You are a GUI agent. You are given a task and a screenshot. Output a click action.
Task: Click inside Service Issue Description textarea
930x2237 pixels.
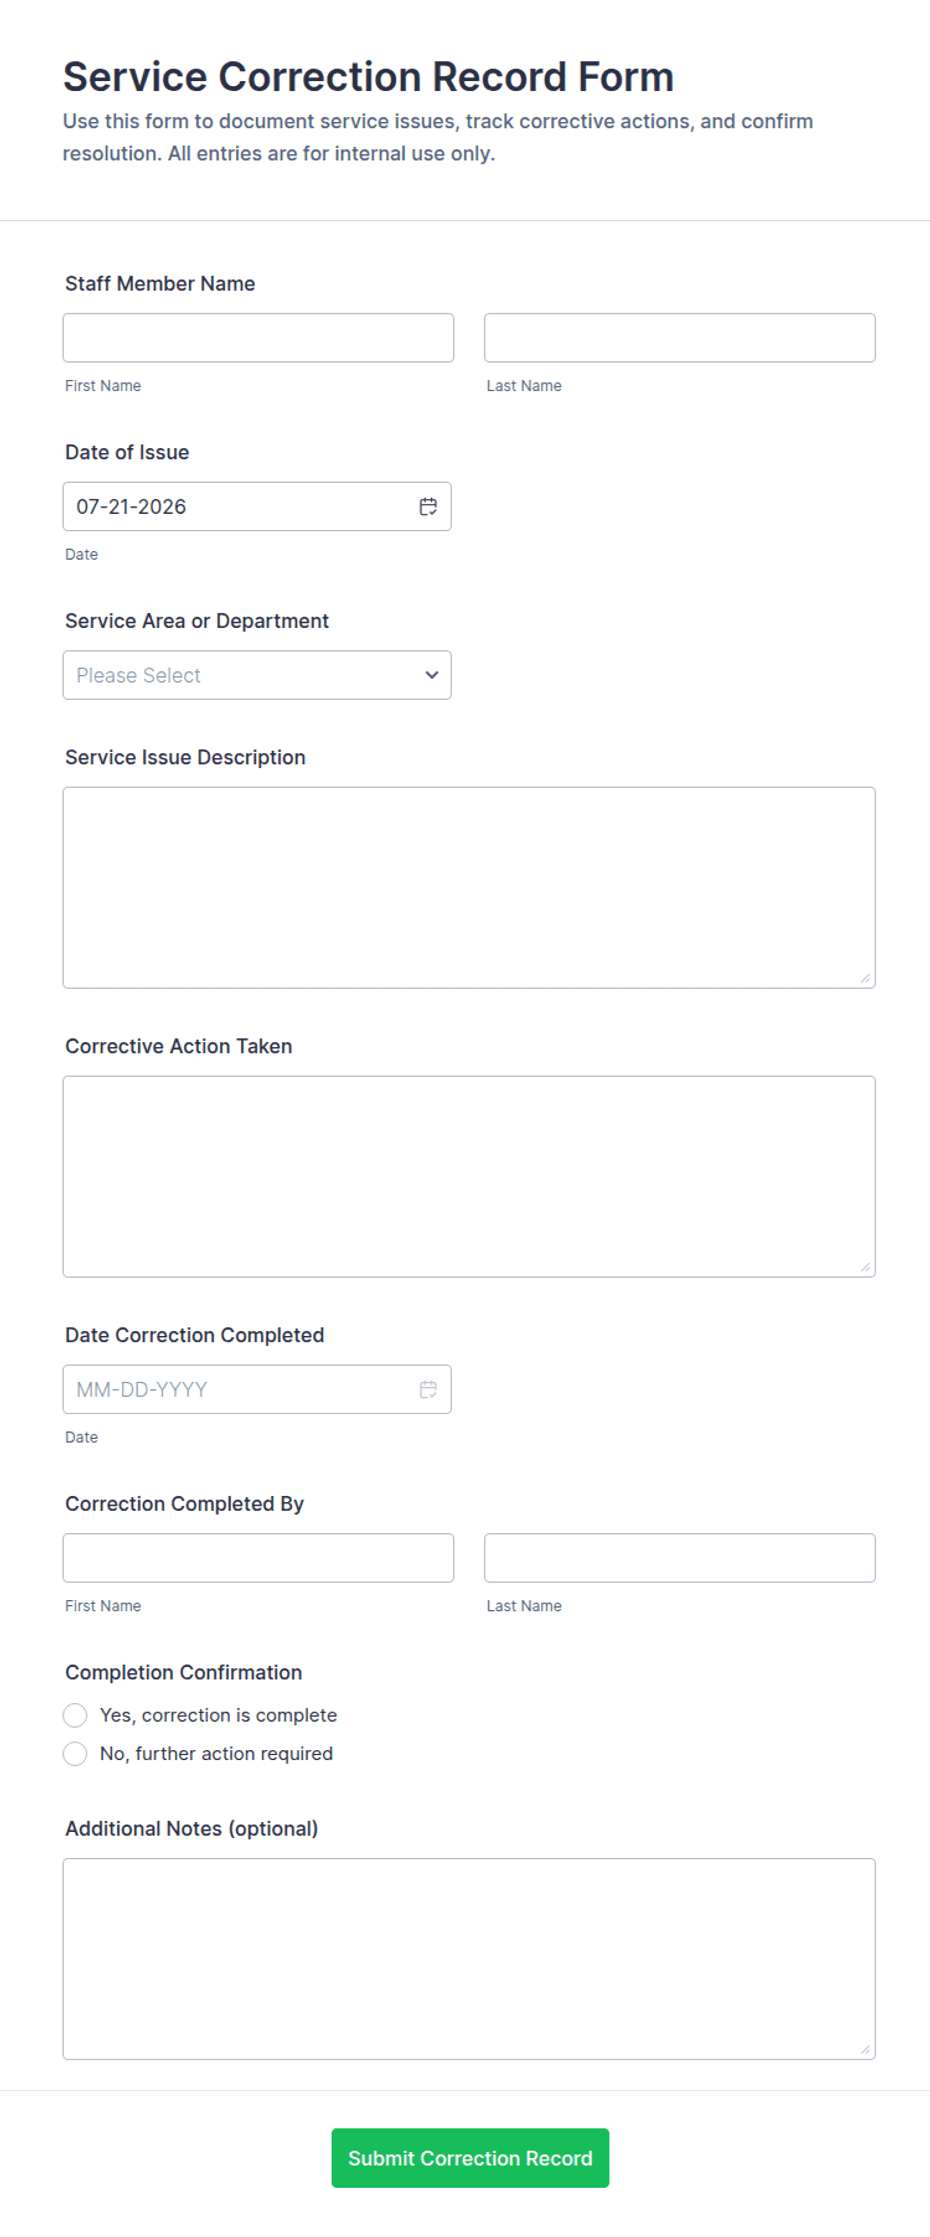[x=469, y=888]
